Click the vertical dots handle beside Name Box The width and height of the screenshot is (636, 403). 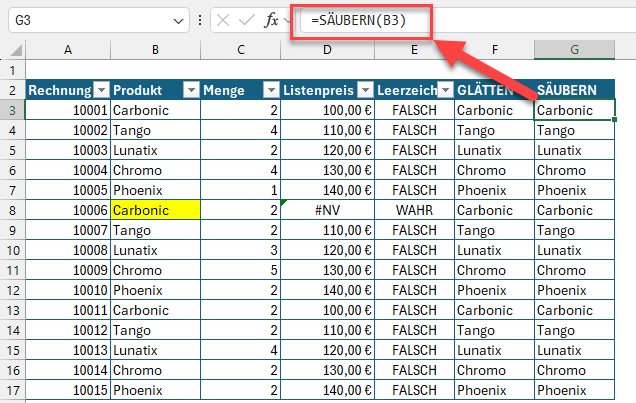coord(201,20)
